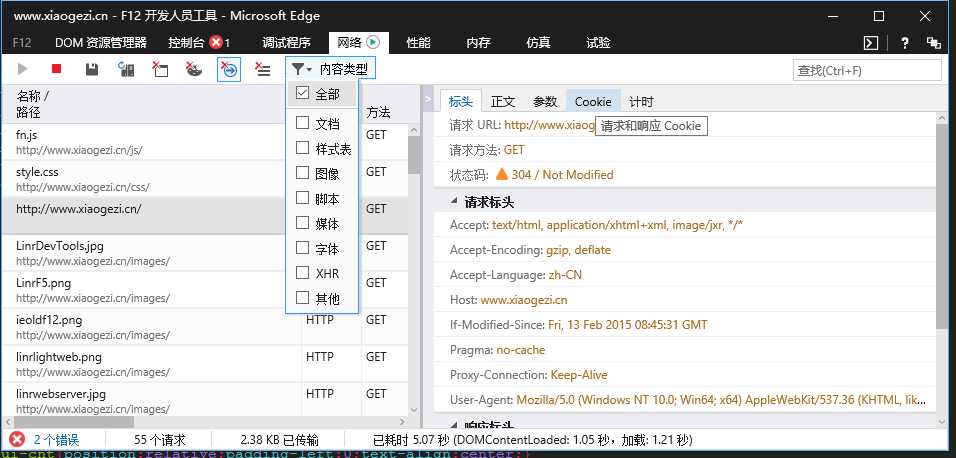
Task: Check the 媒体 filter checkbox
Action: tap(302, 223)
